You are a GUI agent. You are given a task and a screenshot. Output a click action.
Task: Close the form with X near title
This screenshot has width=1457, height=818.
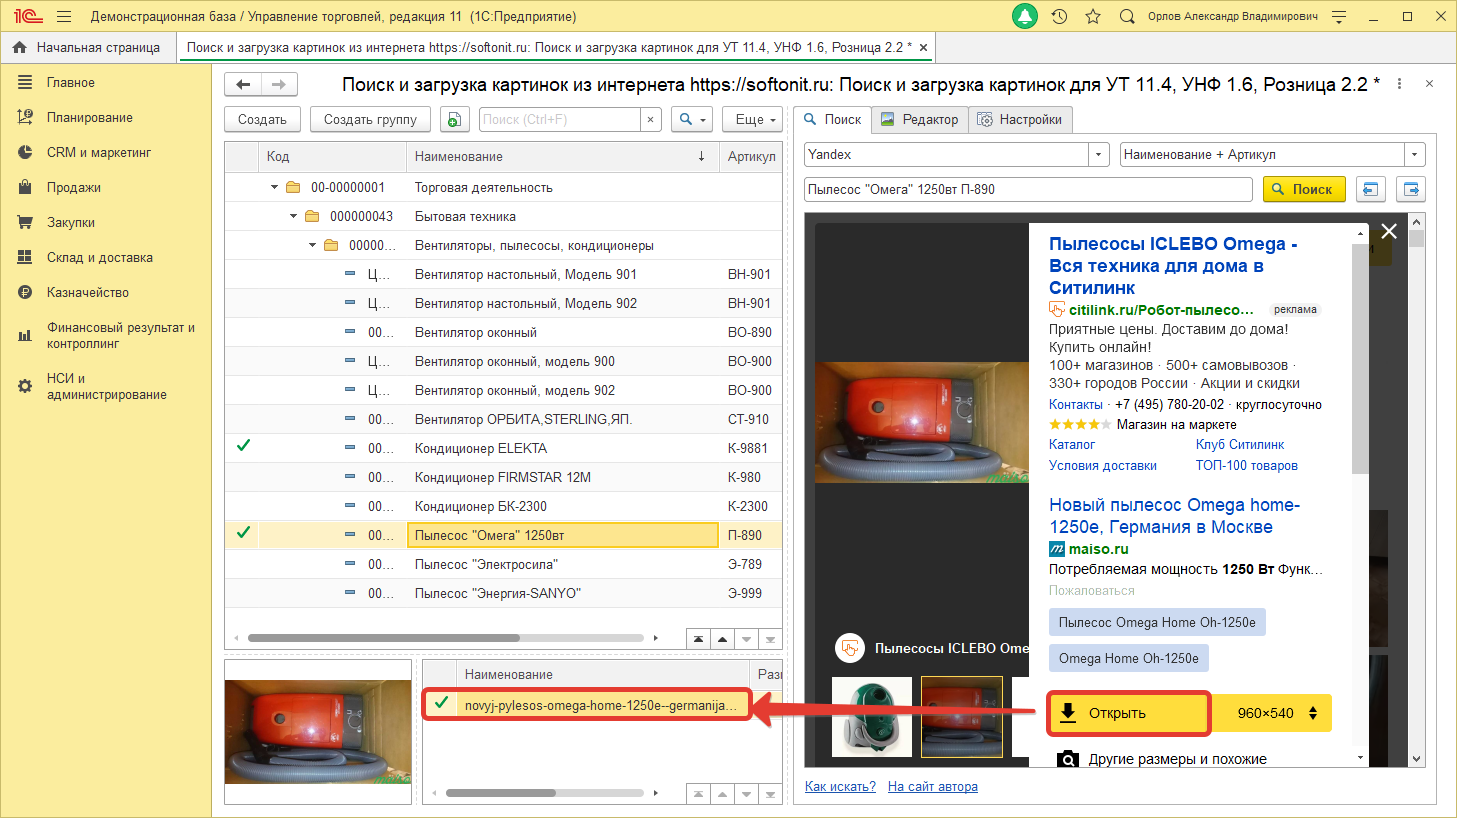(1429, 84)
